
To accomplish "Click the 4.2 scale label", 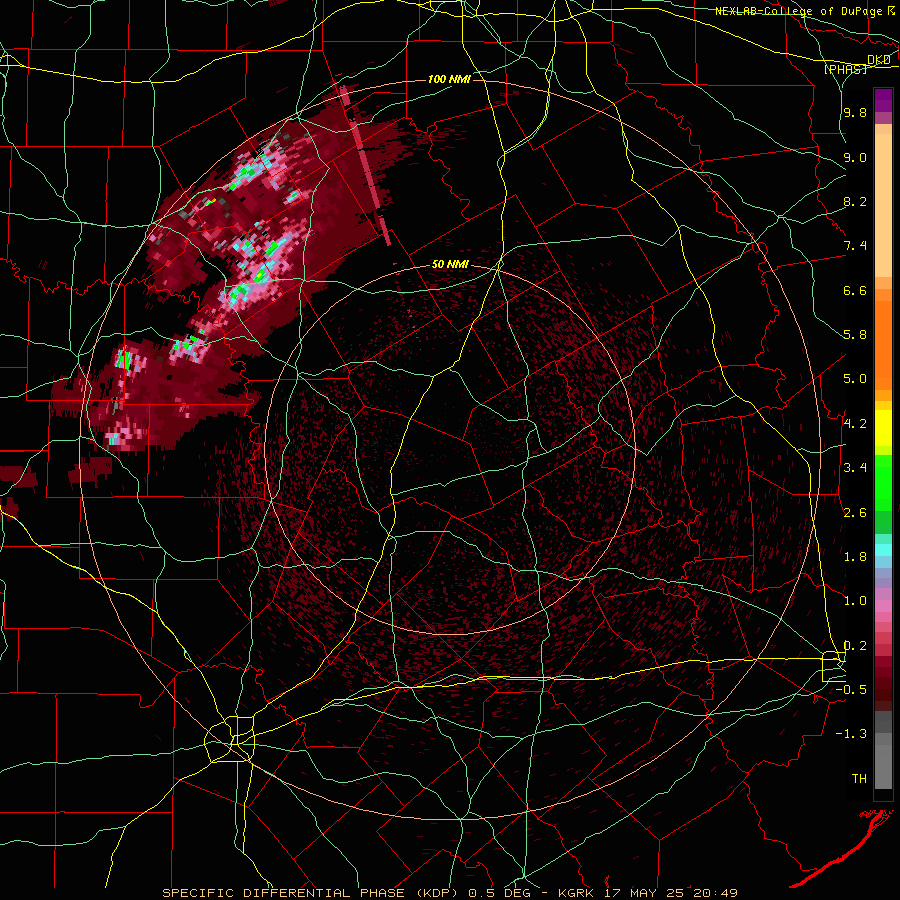I will click(x=855, y=424).
